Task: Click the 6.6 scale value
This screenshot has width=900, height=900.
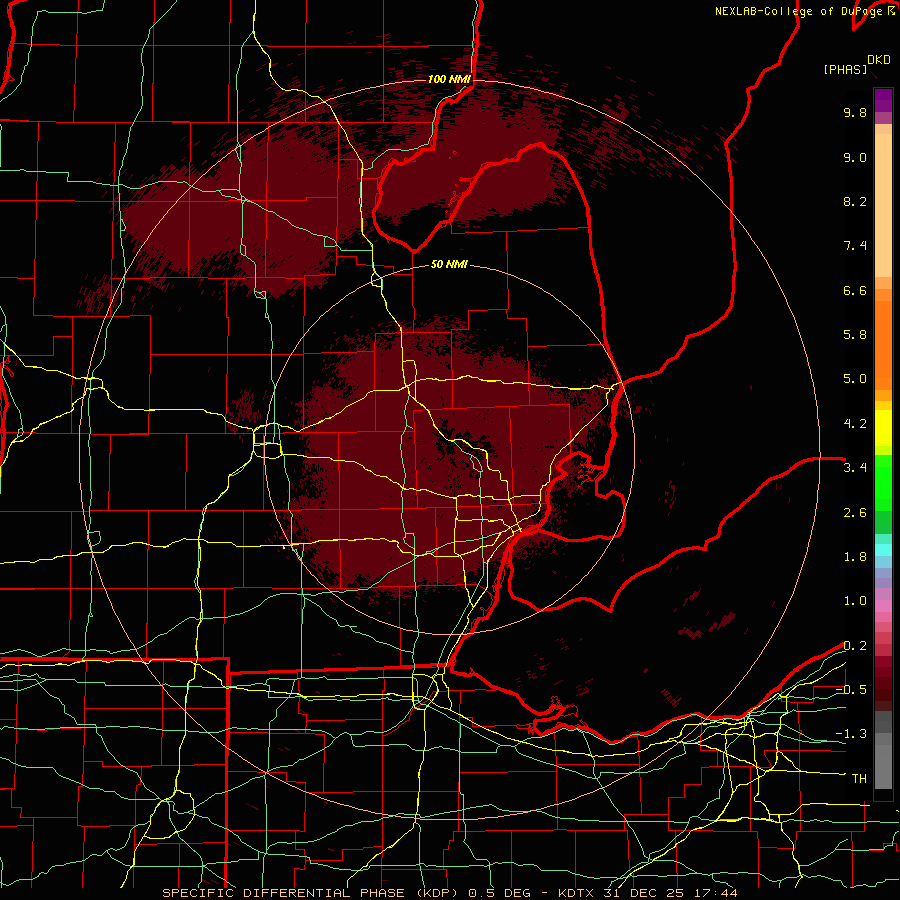Action: [x=855, y=290]
